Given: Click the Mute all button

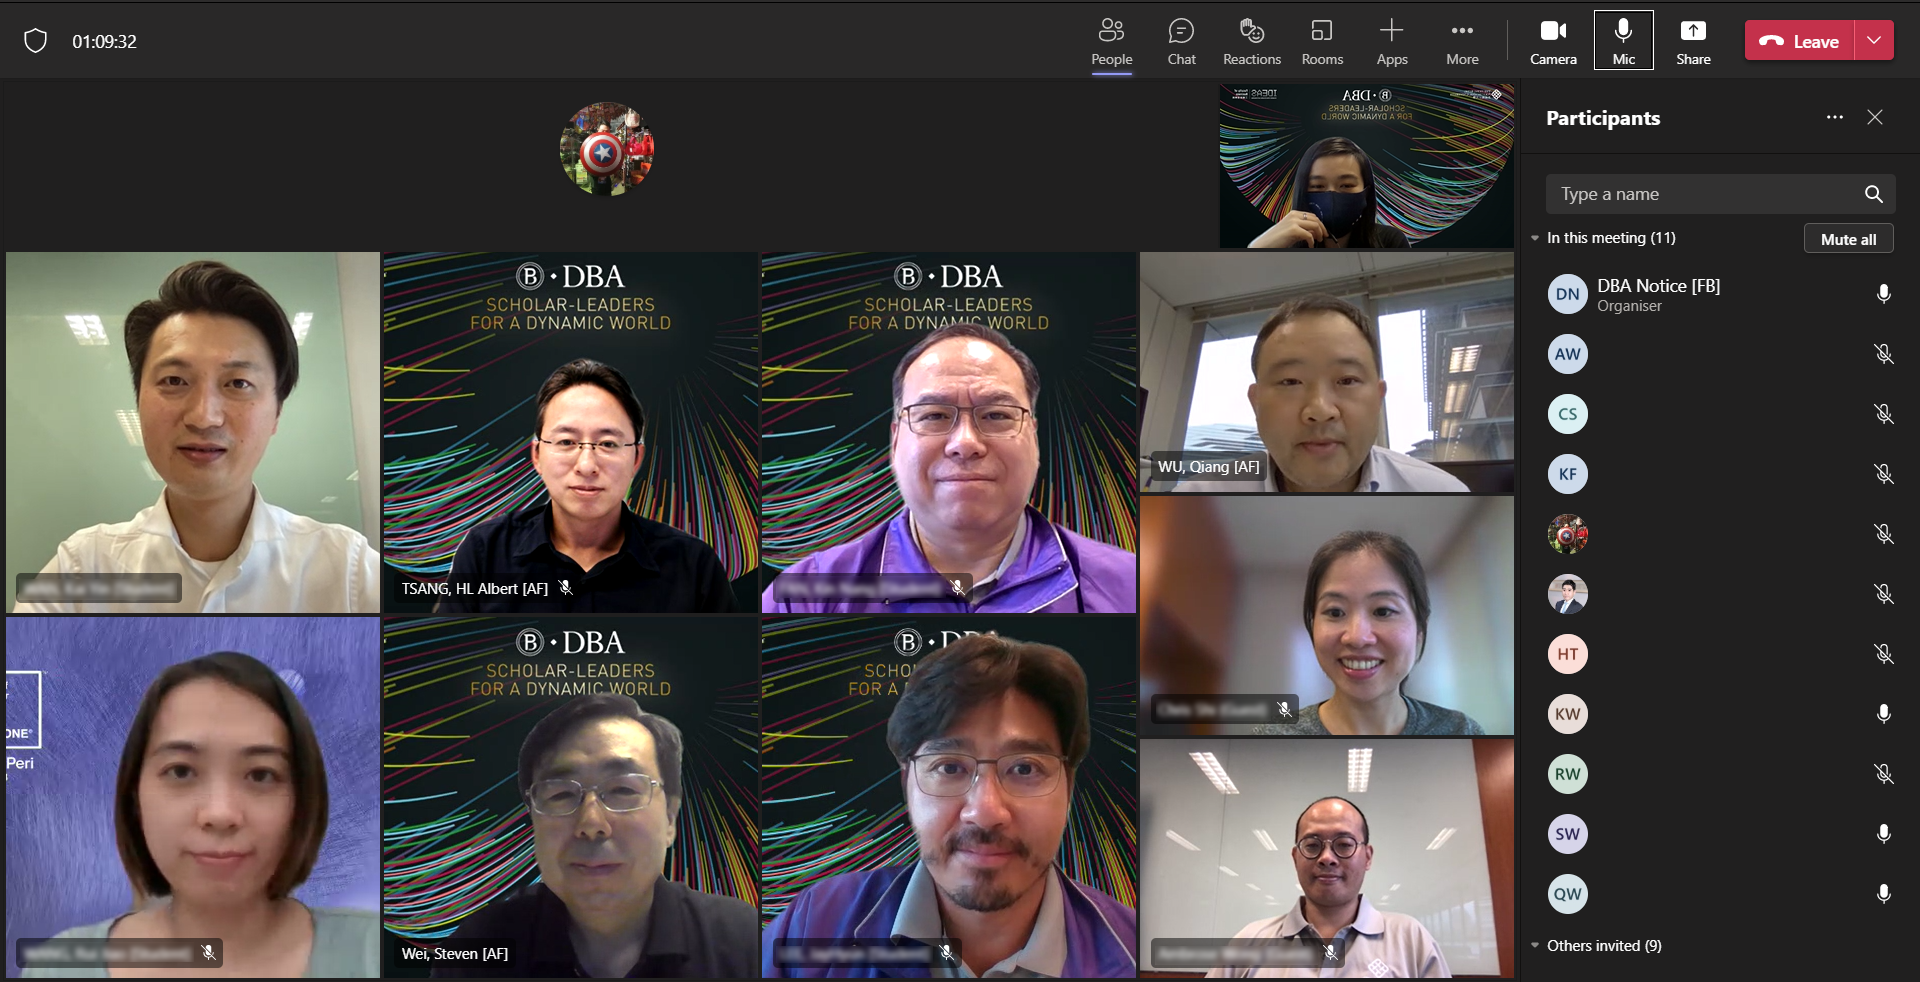Looking at the screenshot, I should point(1848,239).
